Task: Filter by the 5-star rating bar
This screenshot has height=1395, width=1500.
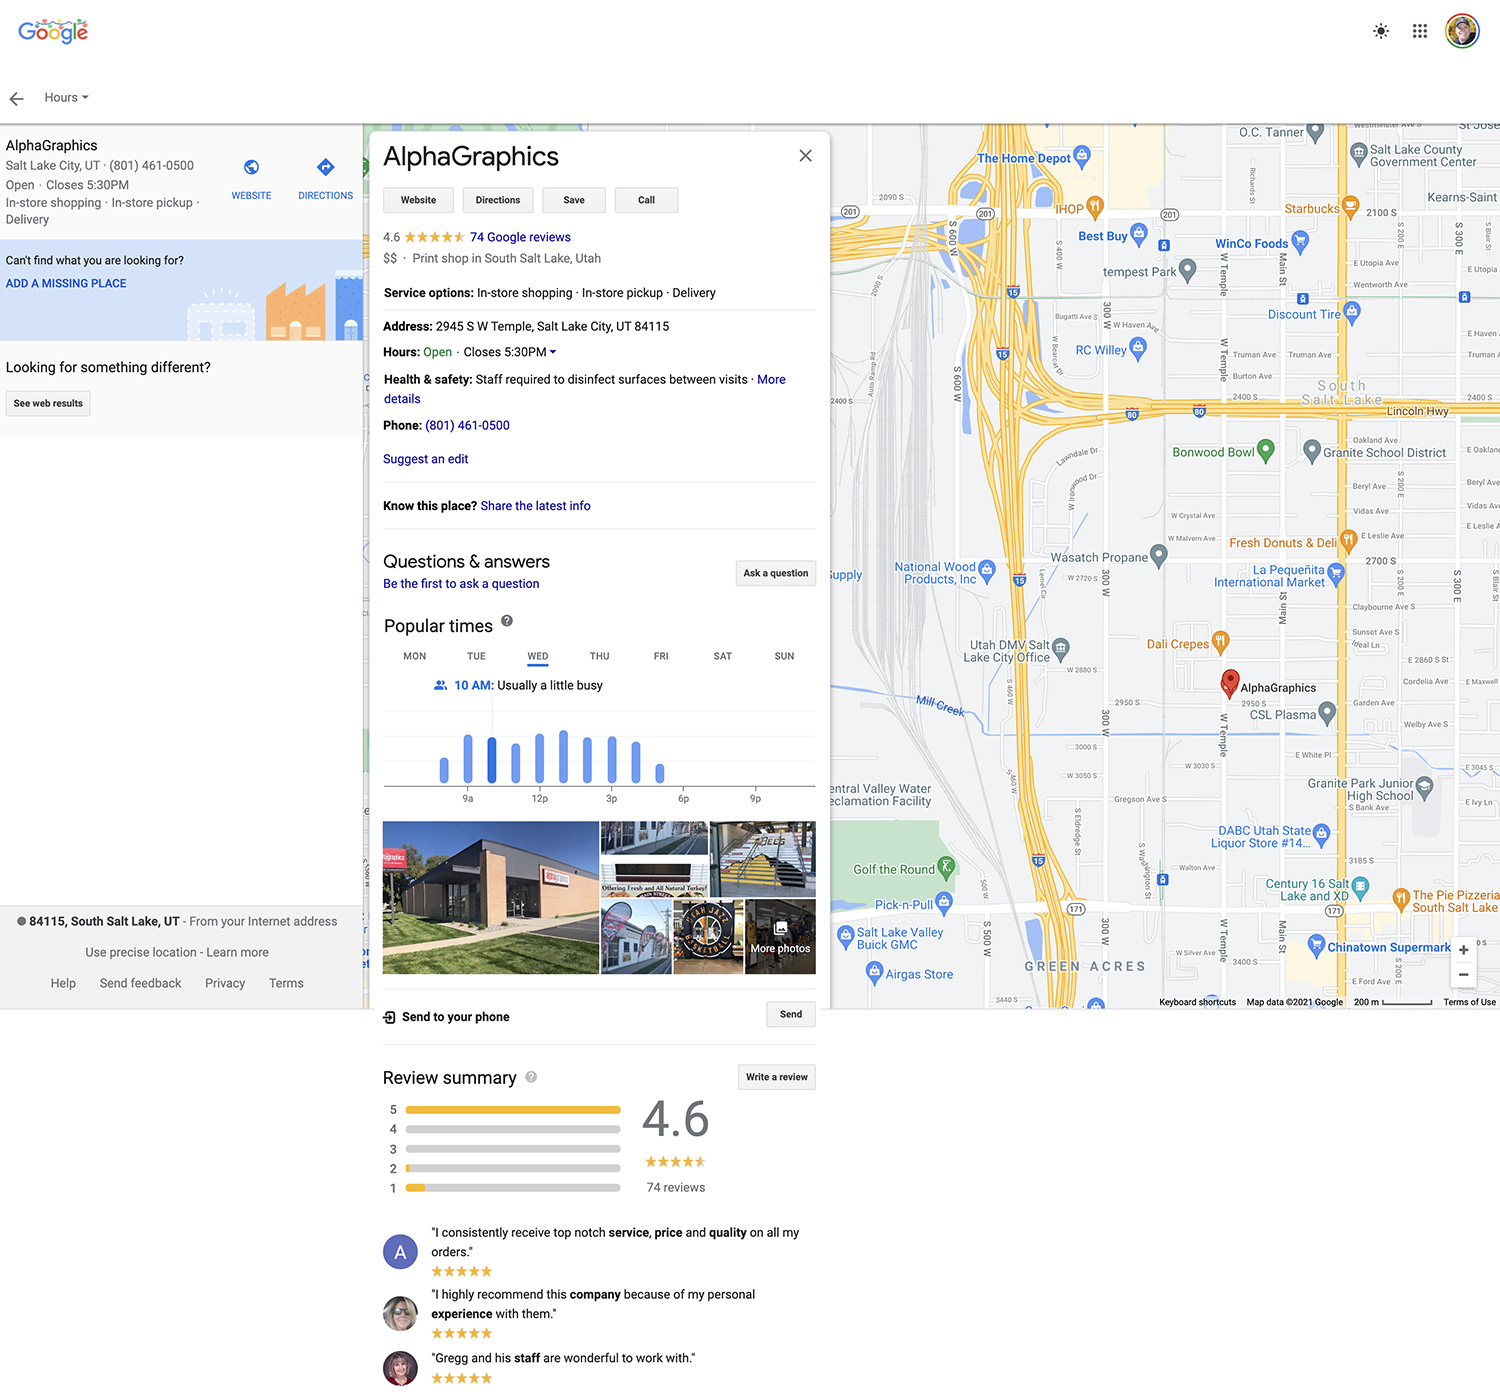Action: 513,1110
